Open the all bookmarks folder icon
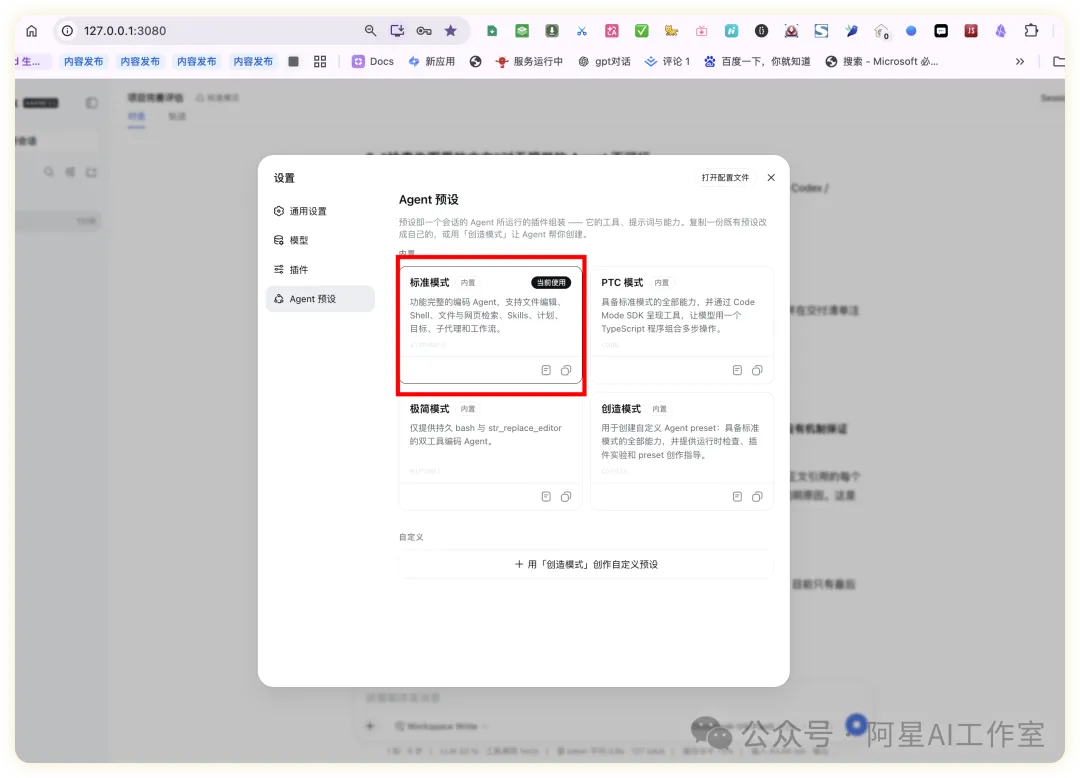The height and width of the screenshot is (778, 1080). pos(1059,61)
